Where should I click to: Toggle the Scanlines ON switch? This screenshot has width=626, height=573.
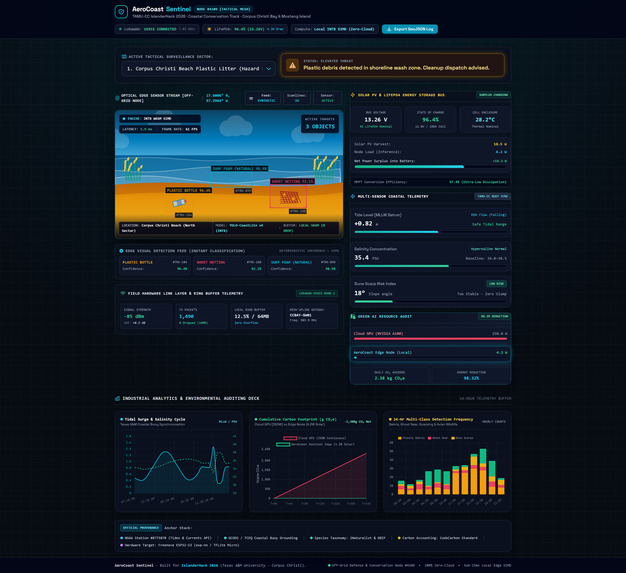[296, 98]
